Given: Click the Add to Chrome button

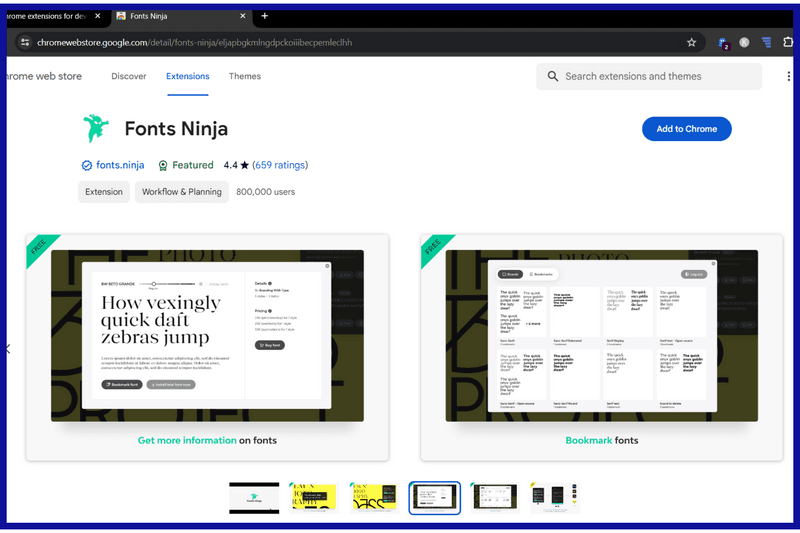Looking at the screenshot, I should pyautogui.click(x=686, y=129).
